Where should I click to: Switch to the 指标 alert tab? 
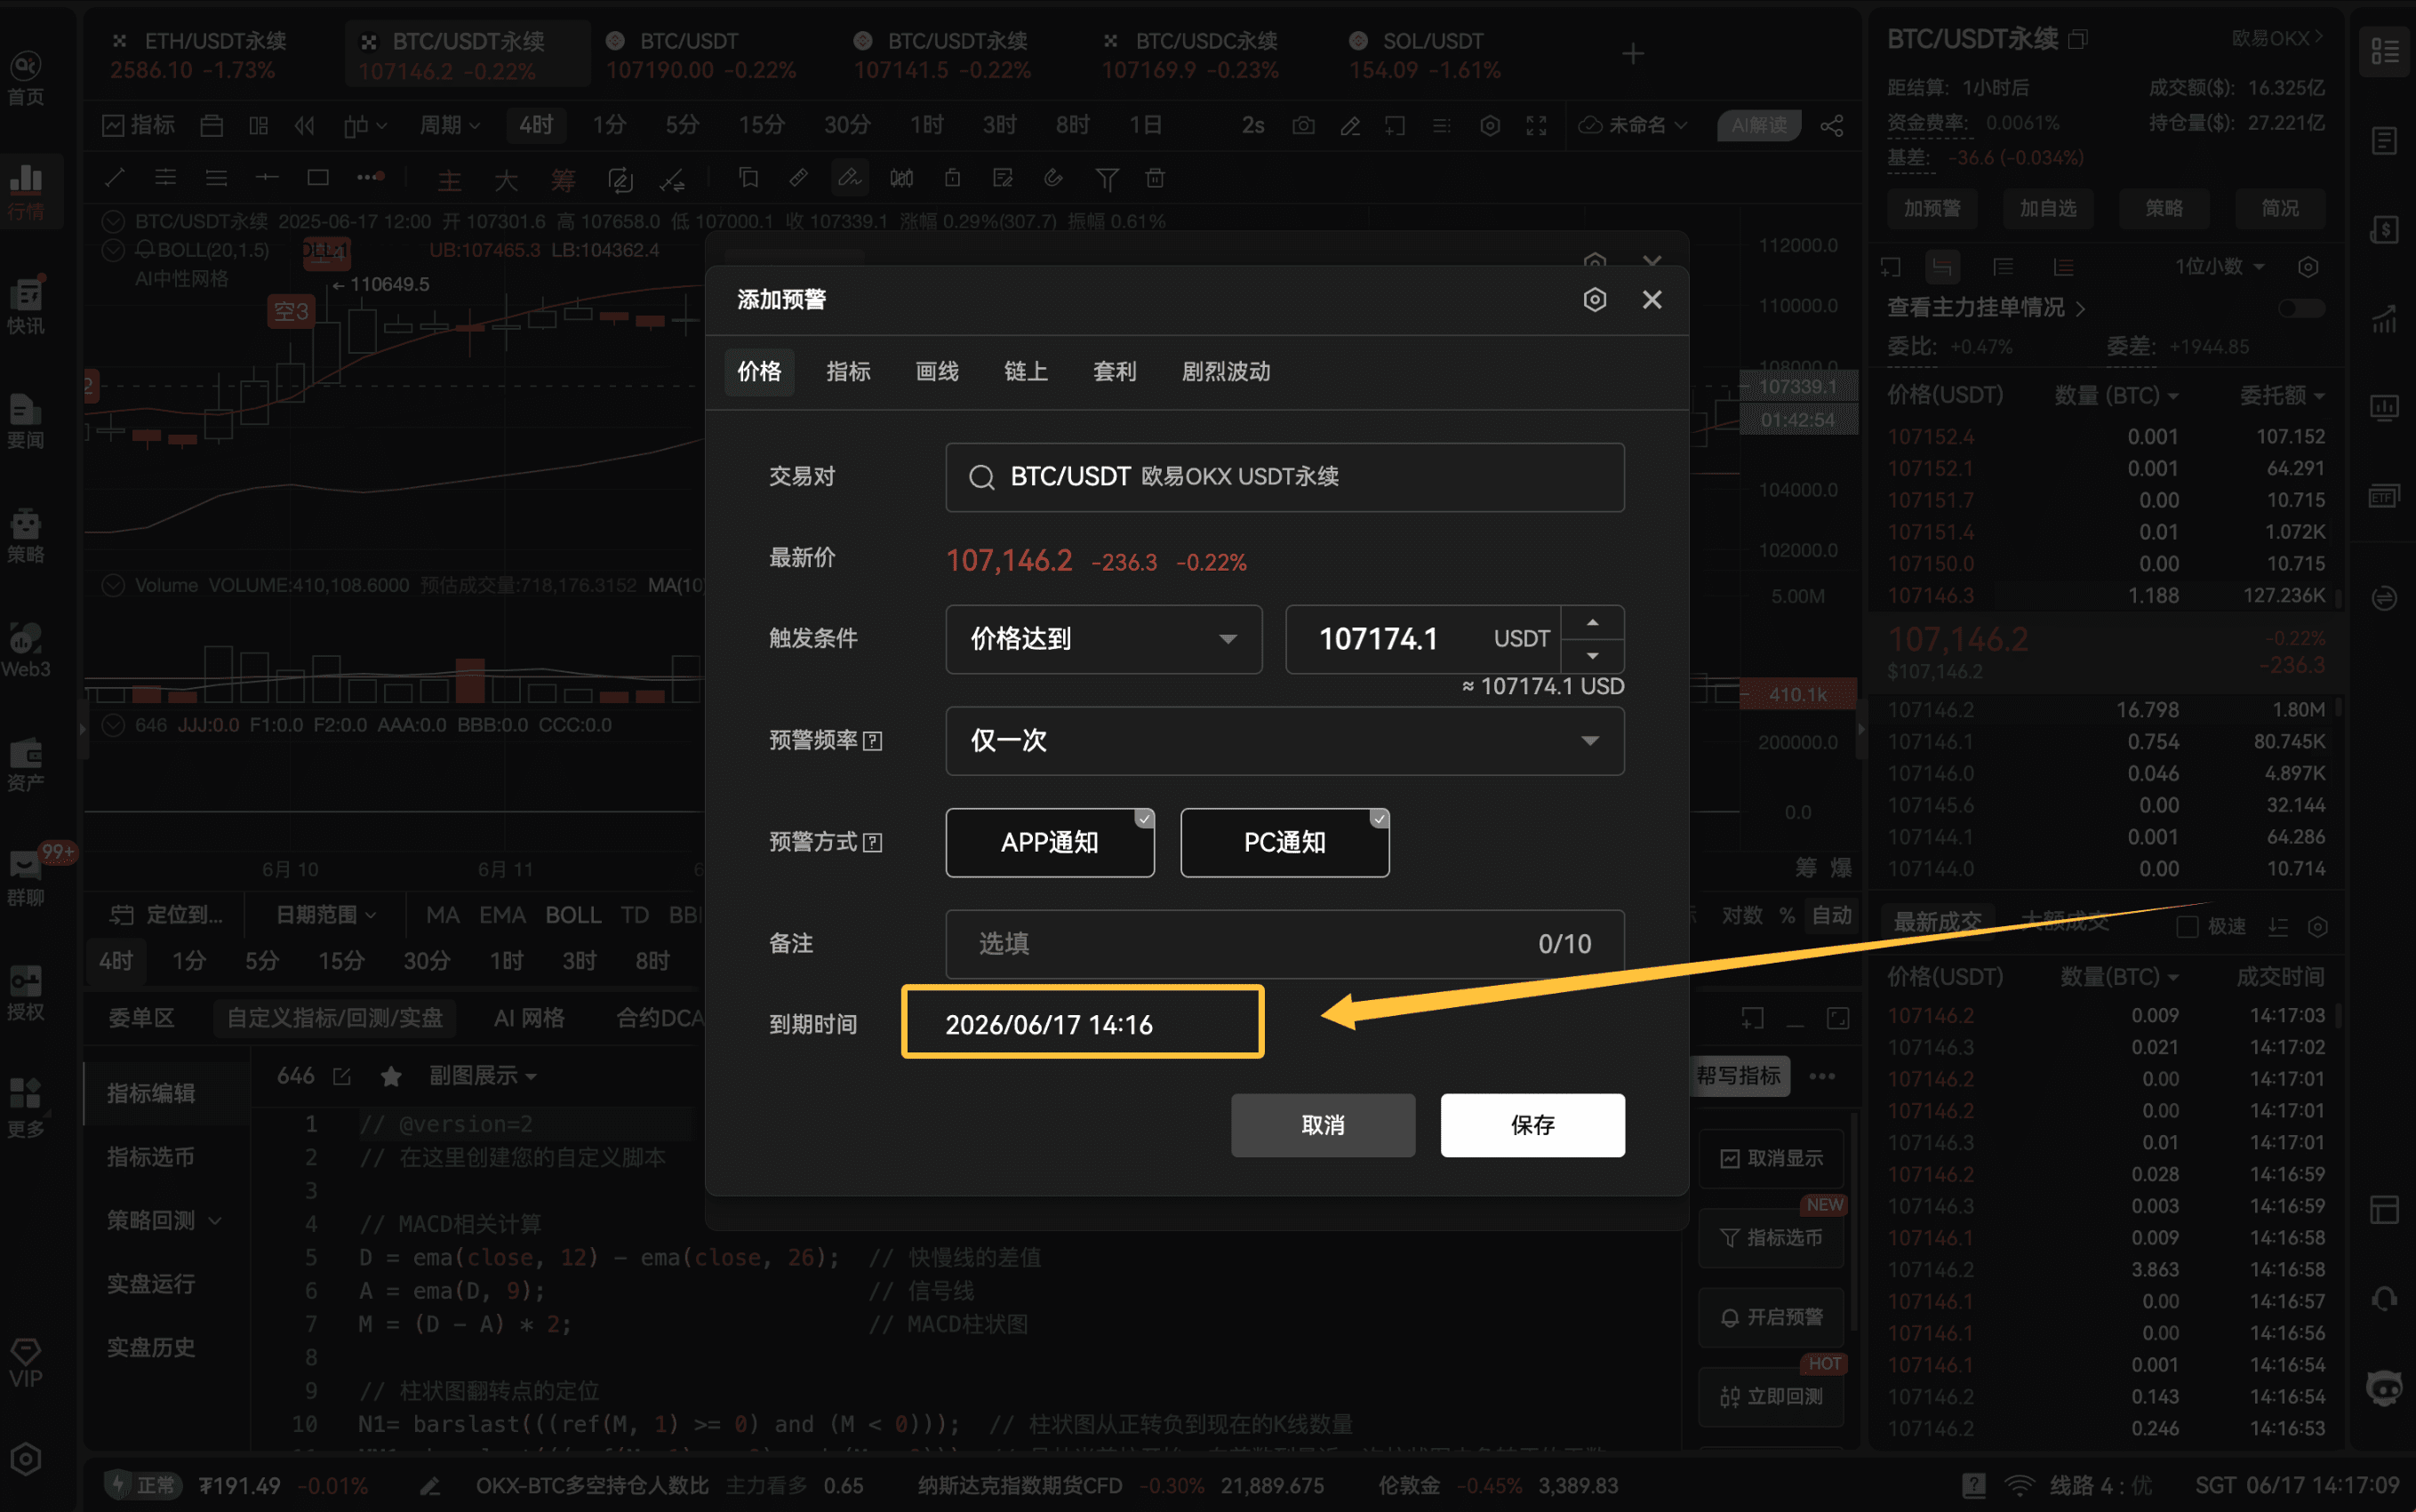click(848, 372)
